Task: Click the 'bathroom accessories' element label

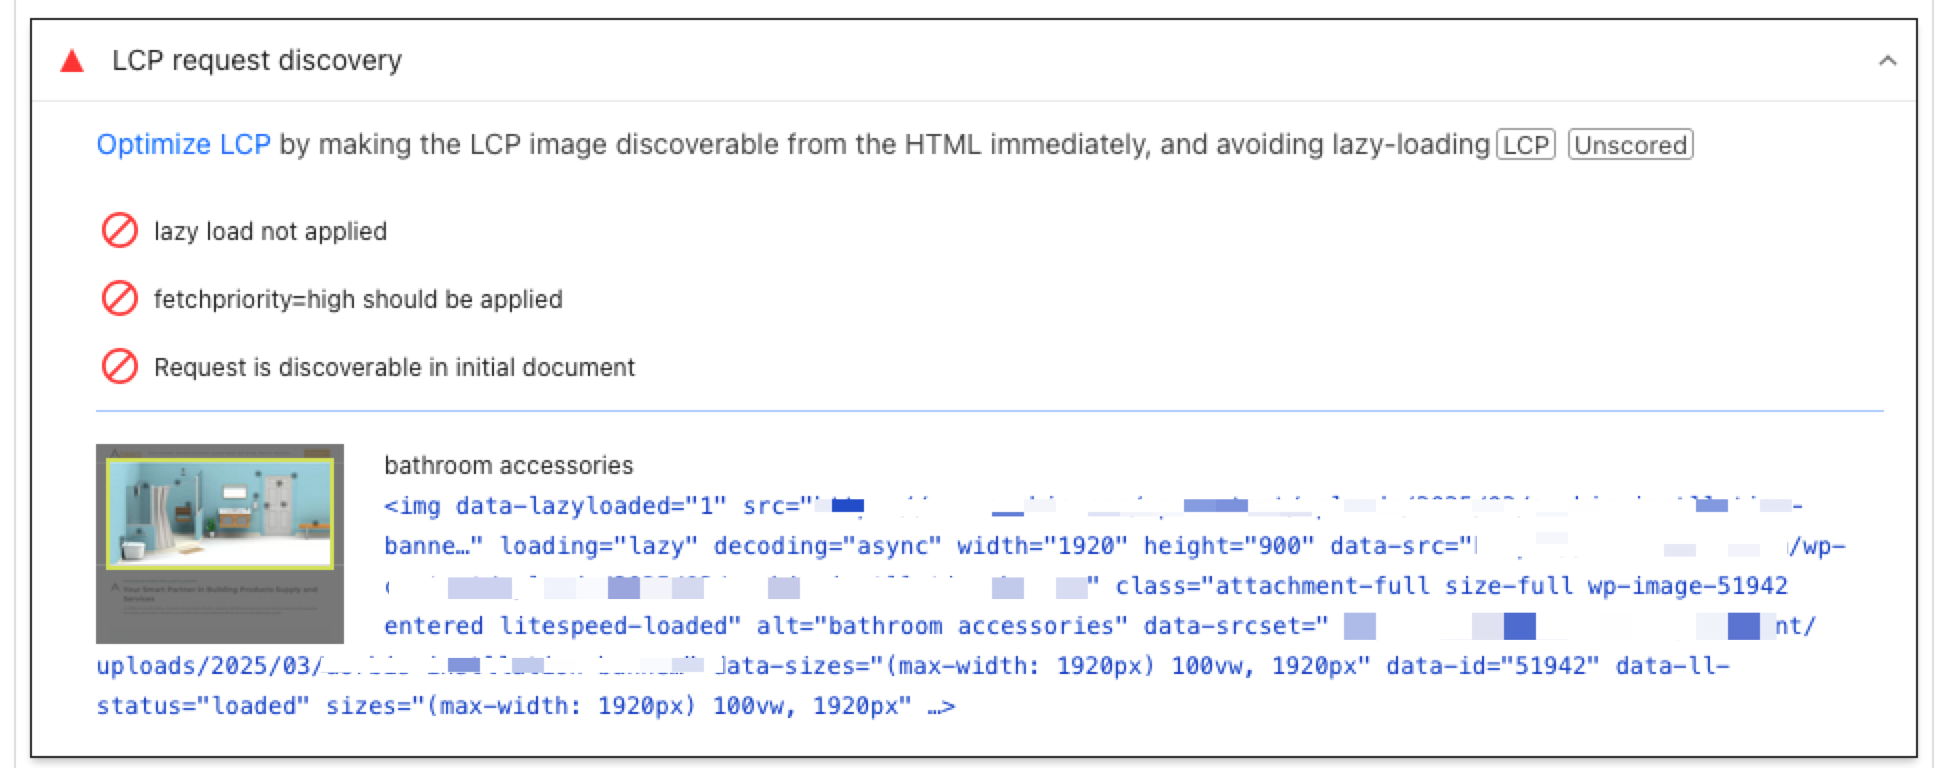Action: coord(509,465)
